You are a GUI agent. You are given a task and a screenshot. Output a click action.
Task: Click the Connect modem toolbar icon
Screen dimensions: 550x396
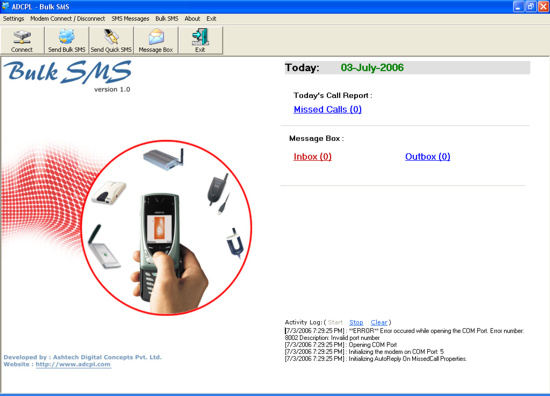(x=22, y=40)
